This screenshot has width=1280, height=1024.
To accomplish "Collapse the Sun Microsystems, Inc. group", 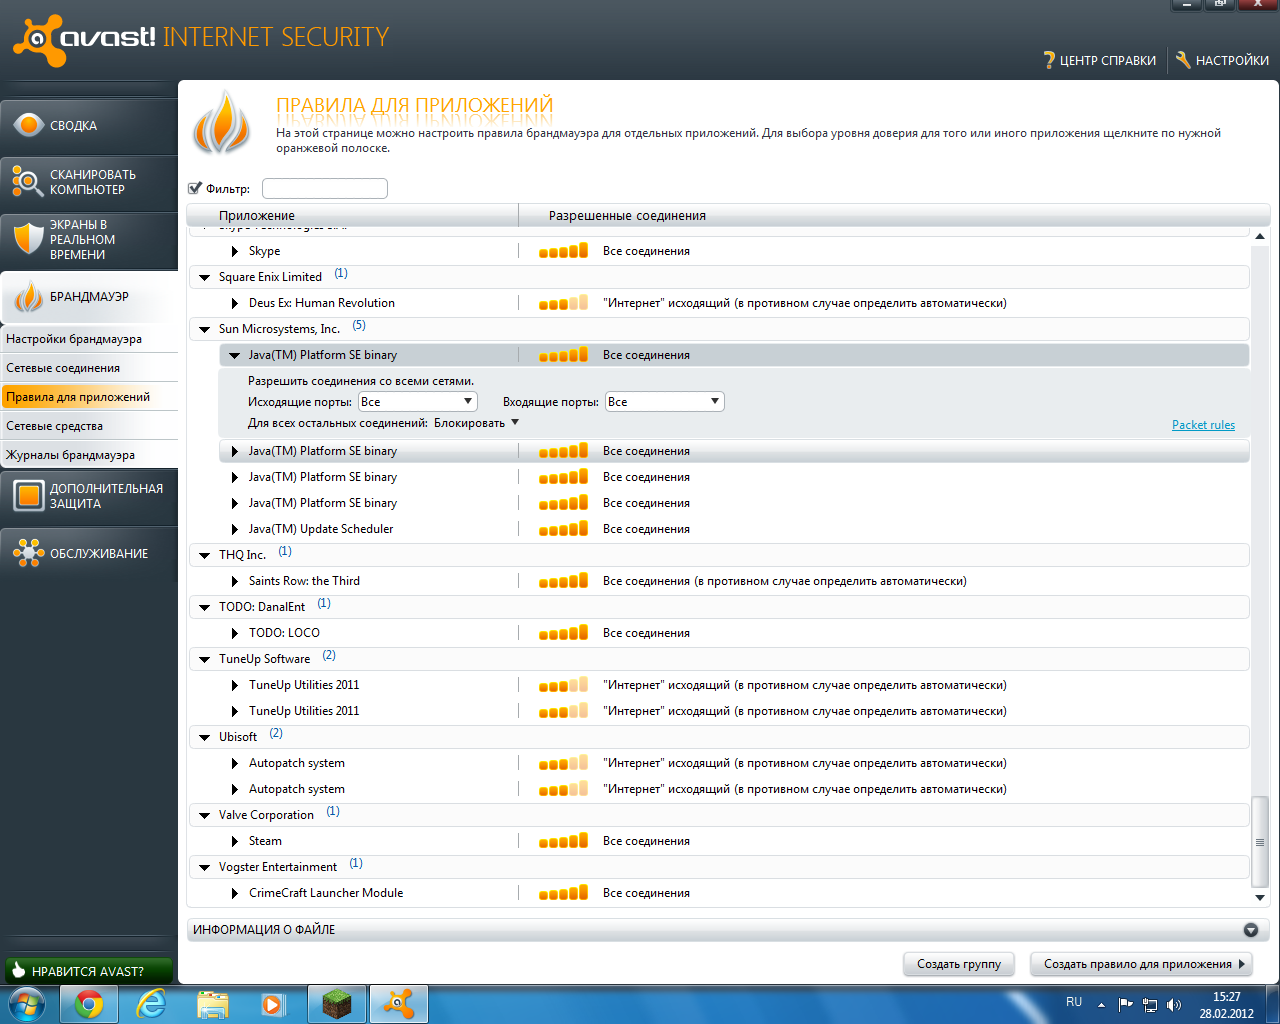I will (x=205, y=330).
